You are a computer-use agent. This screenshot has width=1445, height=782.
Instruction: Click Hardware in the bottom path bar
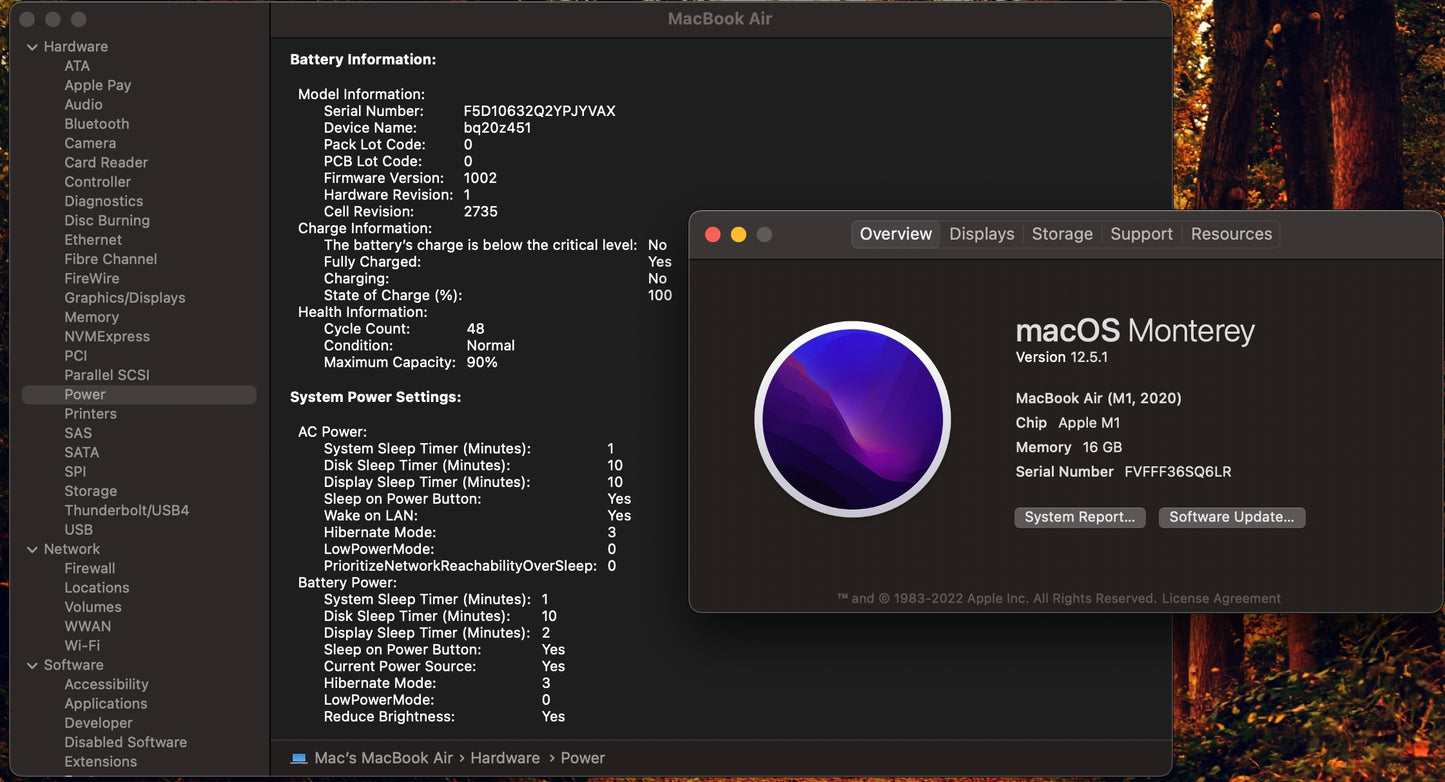505,758
